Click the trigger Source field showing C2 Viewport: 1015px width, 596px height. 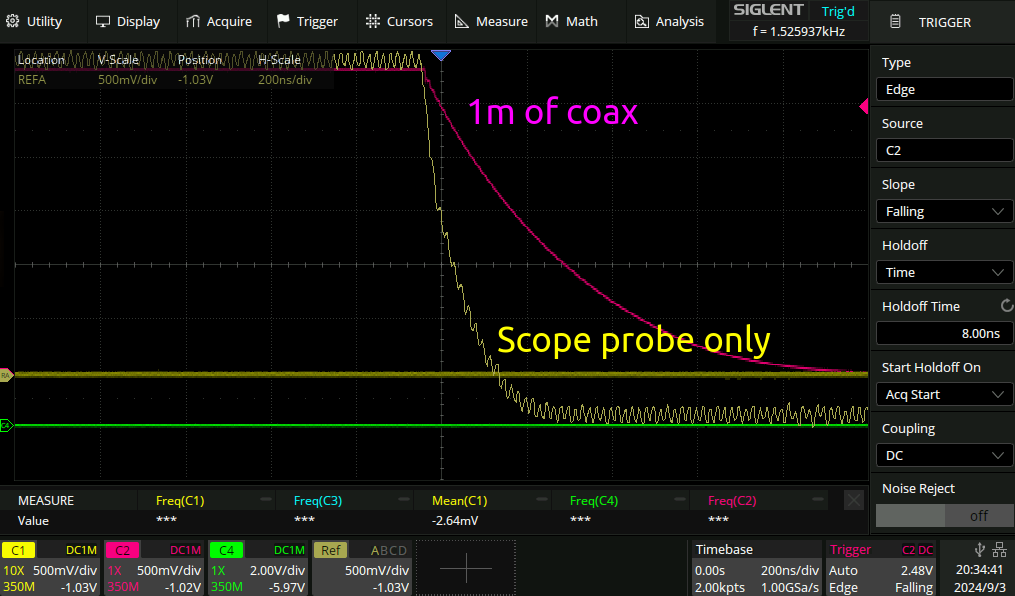(x=944, y=150)
